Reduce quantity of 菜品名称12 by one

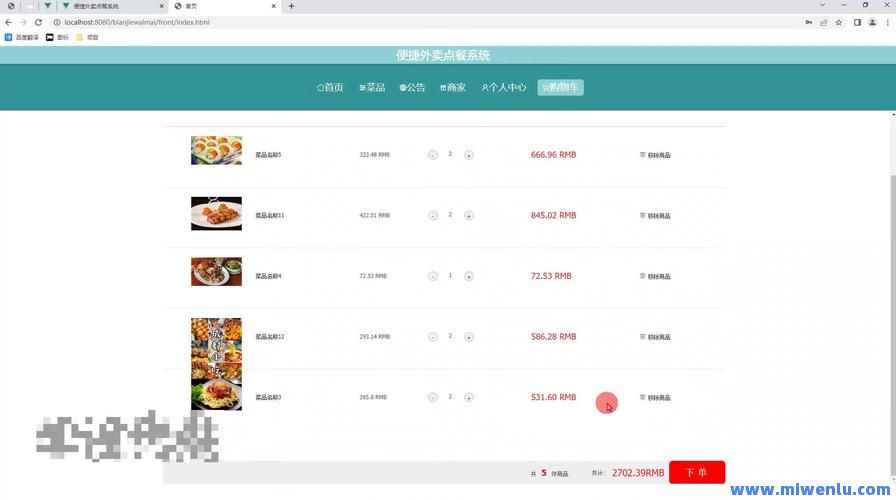tap(432, 337)
